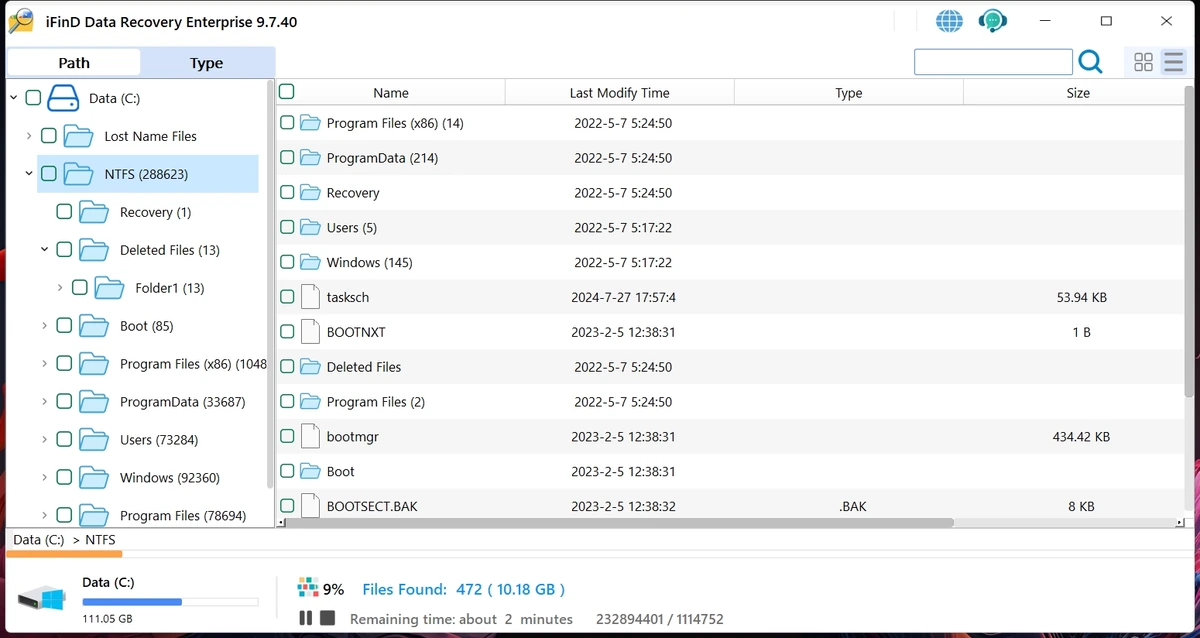Open Program Files (2) in file list
This screenshot has width=1200, height=638.
(375, 402)
